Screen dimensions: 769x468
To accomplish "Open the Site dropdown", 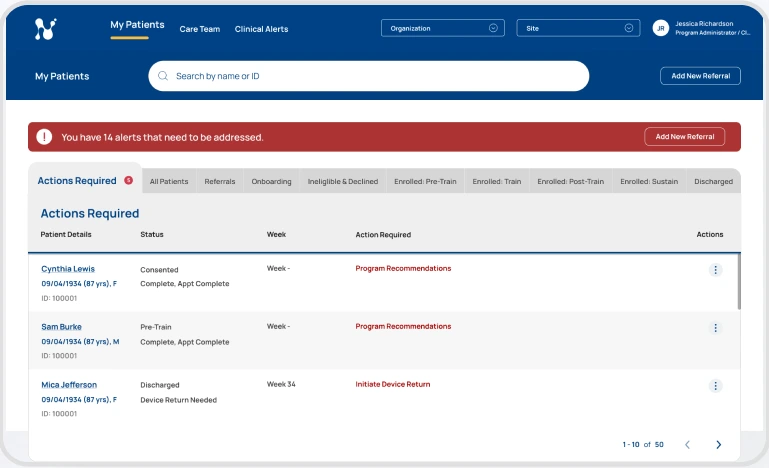I will tap(578, 28).
